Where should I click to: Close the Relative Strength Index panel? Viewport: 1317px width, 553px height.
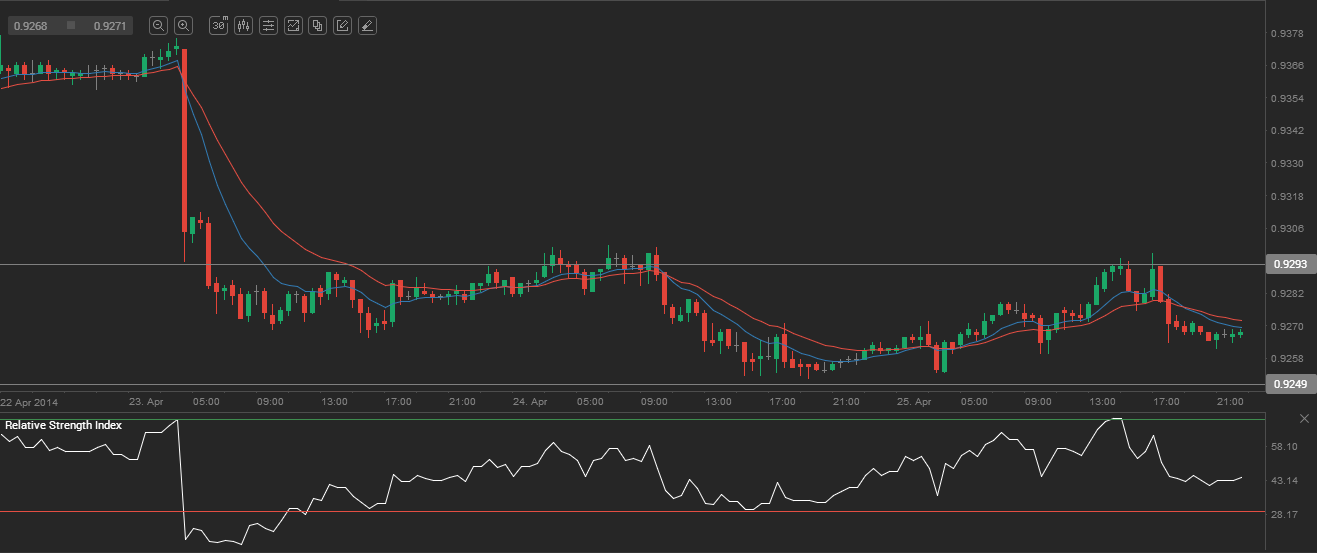coord(1304,417)
